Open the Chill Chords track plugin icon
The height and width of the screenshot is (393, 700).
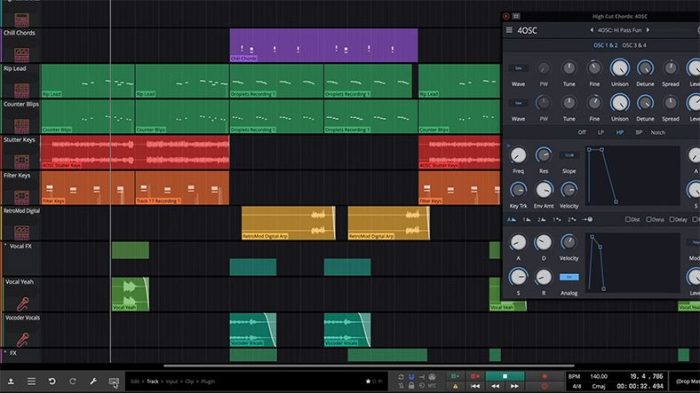(21, 55)
